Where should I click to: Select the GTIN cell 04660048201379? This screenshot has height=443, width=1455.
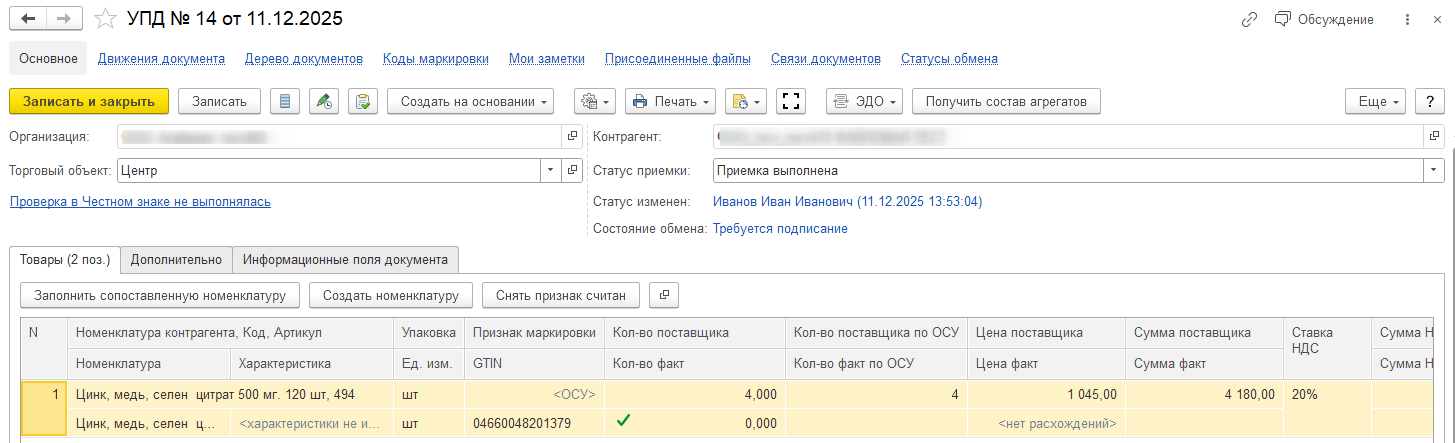pos(522,423)
